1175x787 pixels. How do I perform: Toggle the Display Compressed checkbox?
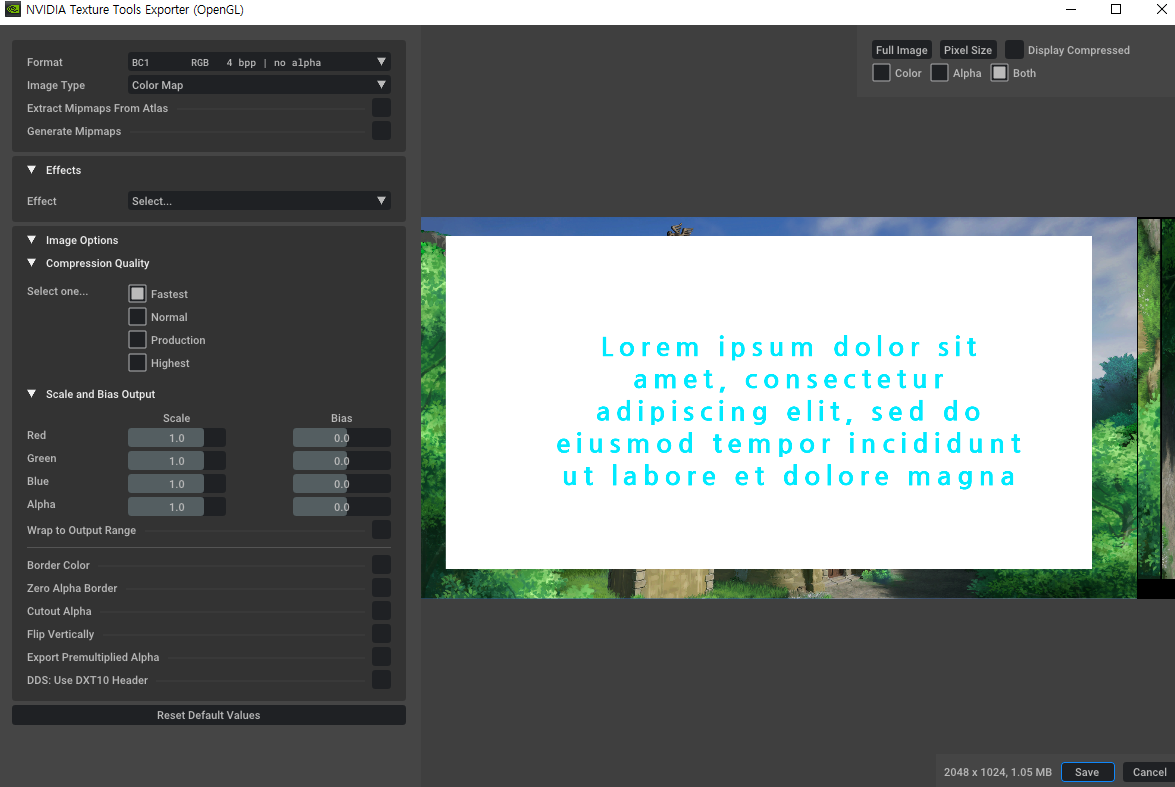(x=1014, y=49)
